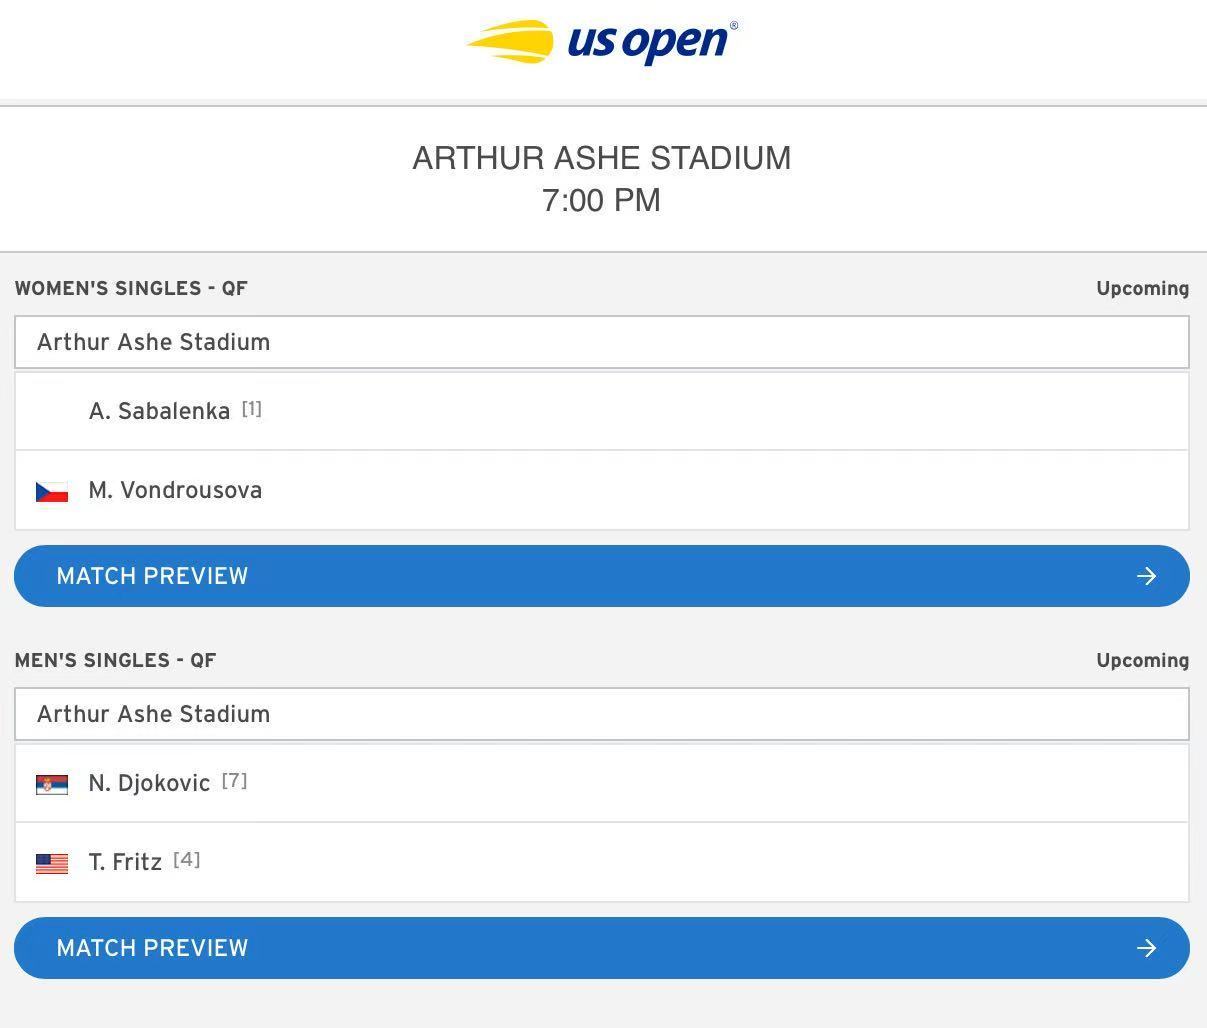Click the Czech flag beside Vondrousova
This screenshot has width=1207, height=1028.
coord(52,492)
